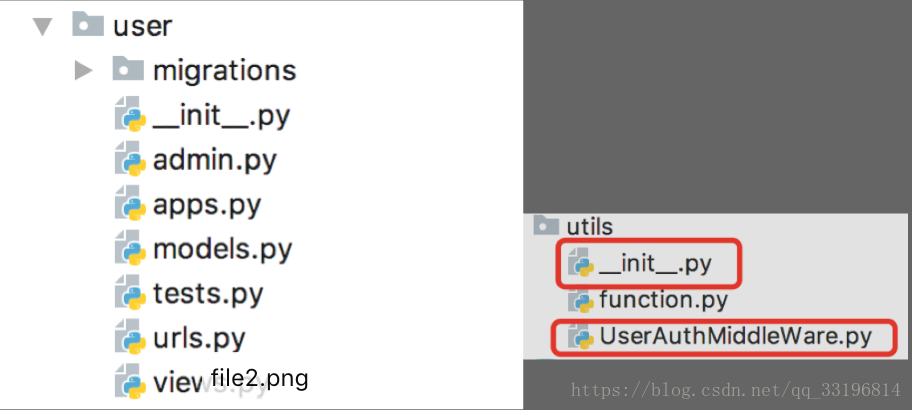Click the blog.csdn.net watermark link

tap(736, 390)
